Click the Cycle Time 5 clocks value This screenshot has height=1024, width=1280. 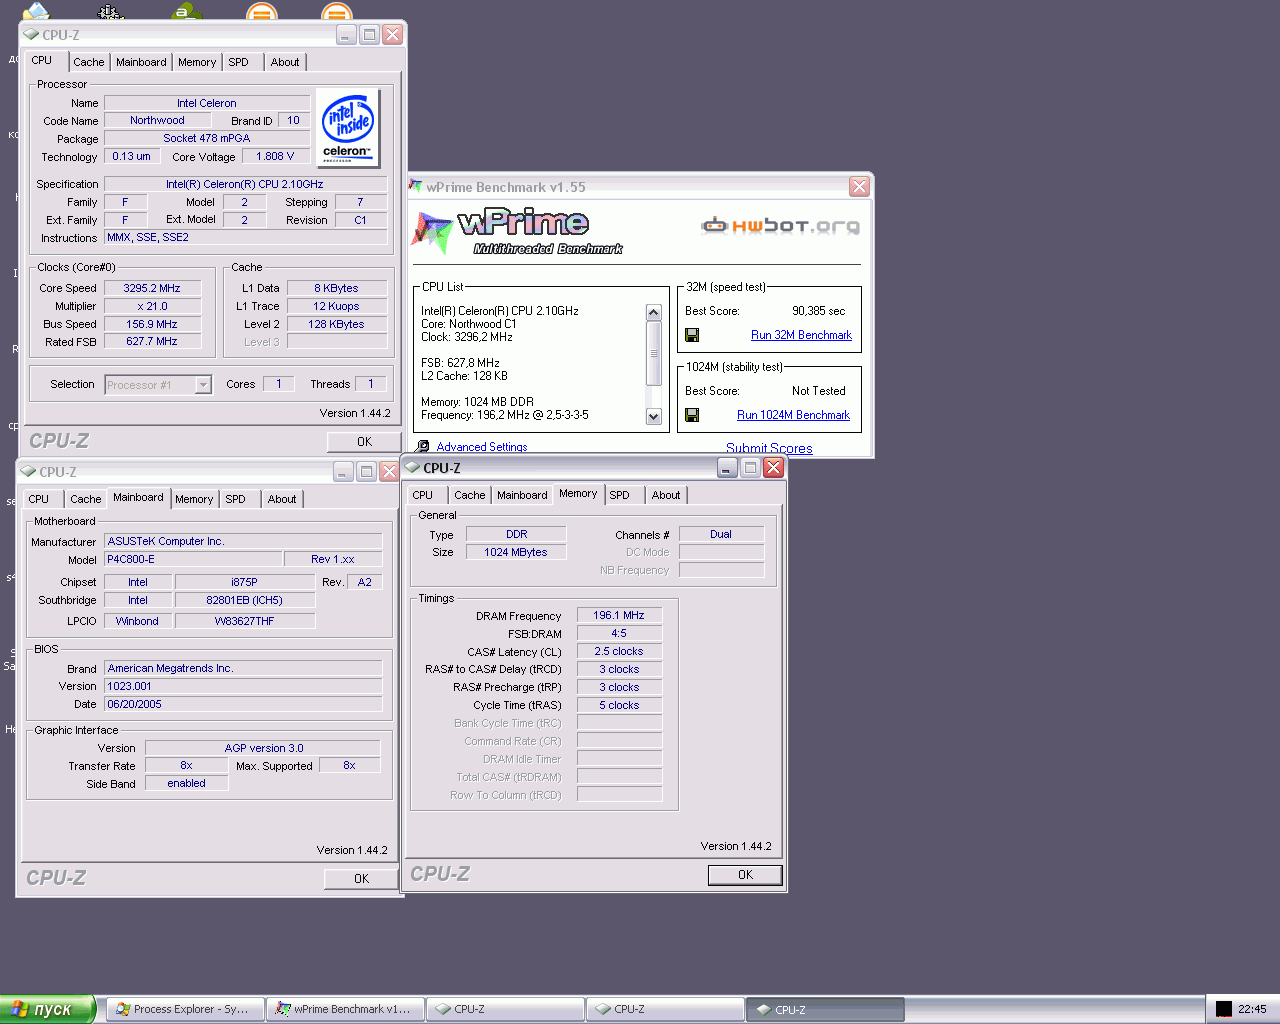[619, 705]
